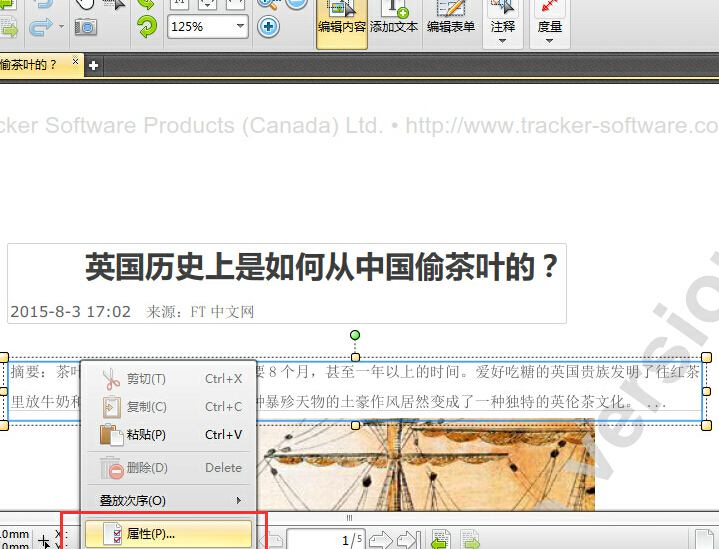Select the snapshot camera tool
719x549 pixels.
click(x=86, y=27)
